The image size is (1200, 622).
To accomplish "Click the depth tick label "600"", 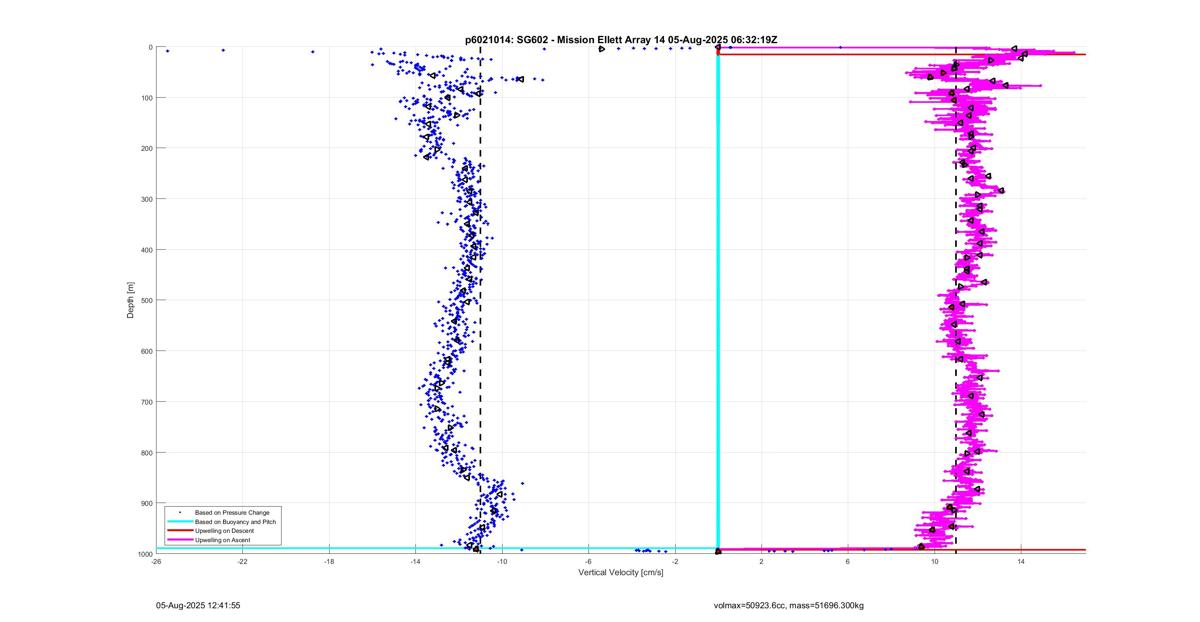I will tap(146, 351).
